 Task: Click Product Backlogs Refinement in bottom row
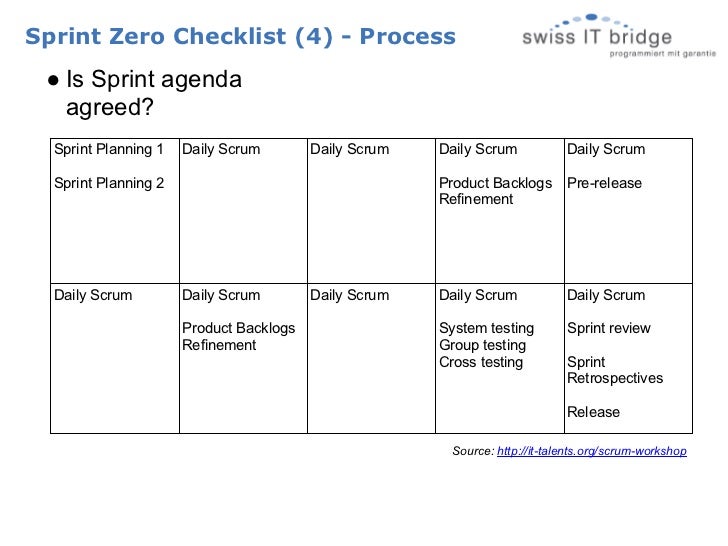pos(238,336)
